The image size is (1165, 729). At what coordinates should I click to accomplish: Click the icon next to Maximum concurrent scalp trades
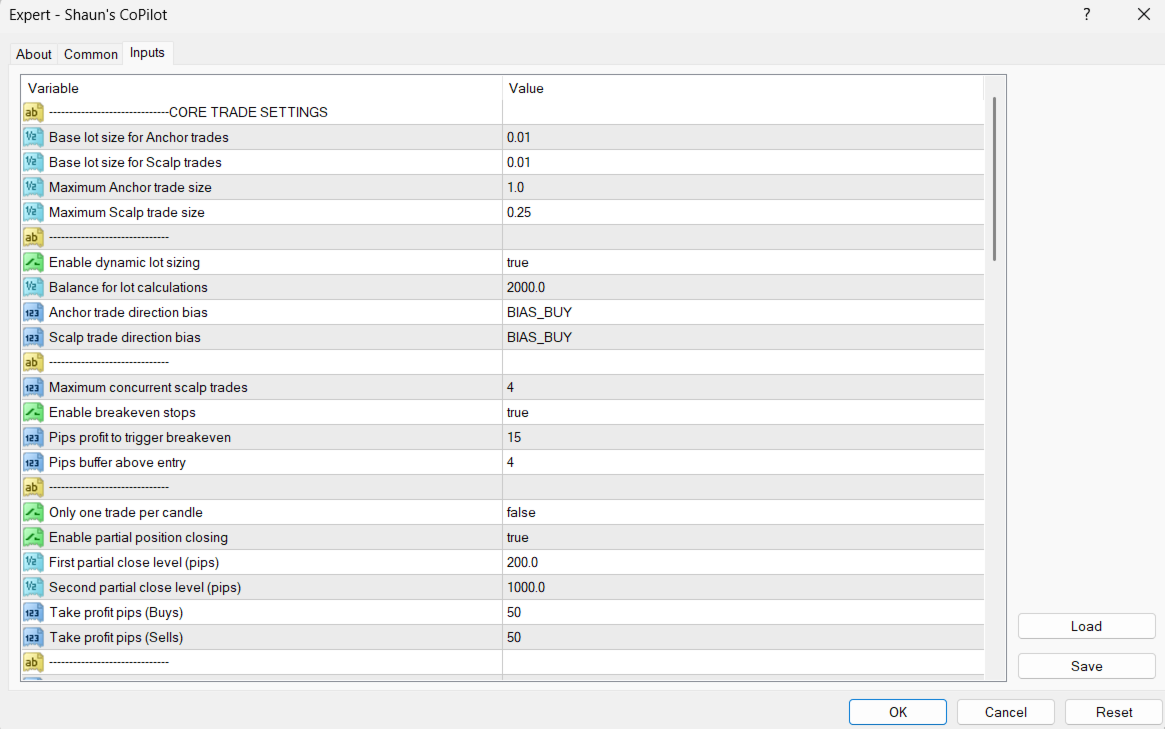[33, 387]
